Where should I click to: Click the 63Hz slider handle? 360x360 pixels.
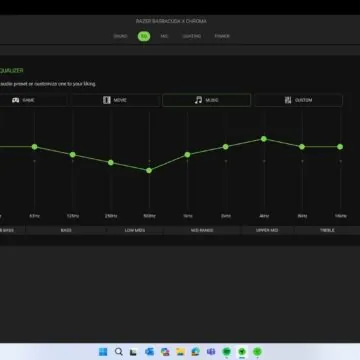click(x=35, y=147)
